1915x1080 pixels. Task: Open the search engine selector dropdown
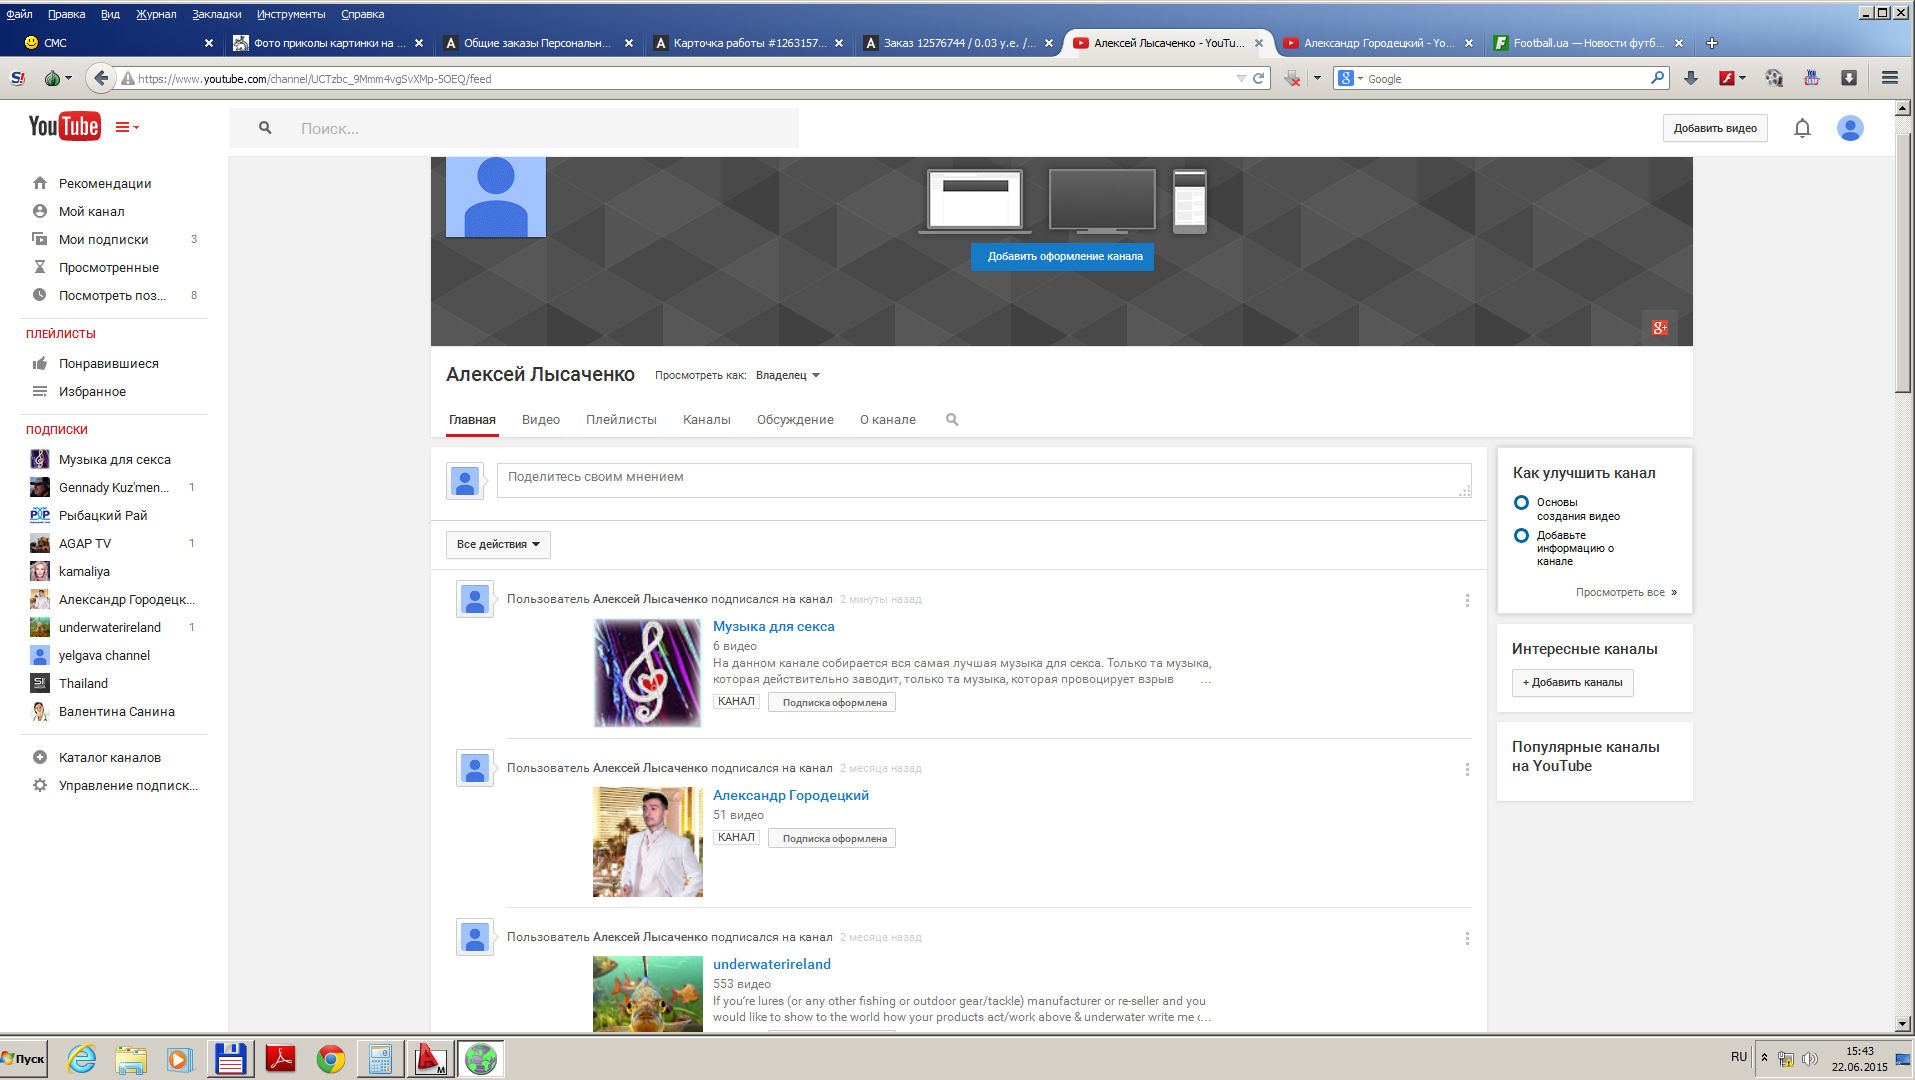coord(1350,78)
